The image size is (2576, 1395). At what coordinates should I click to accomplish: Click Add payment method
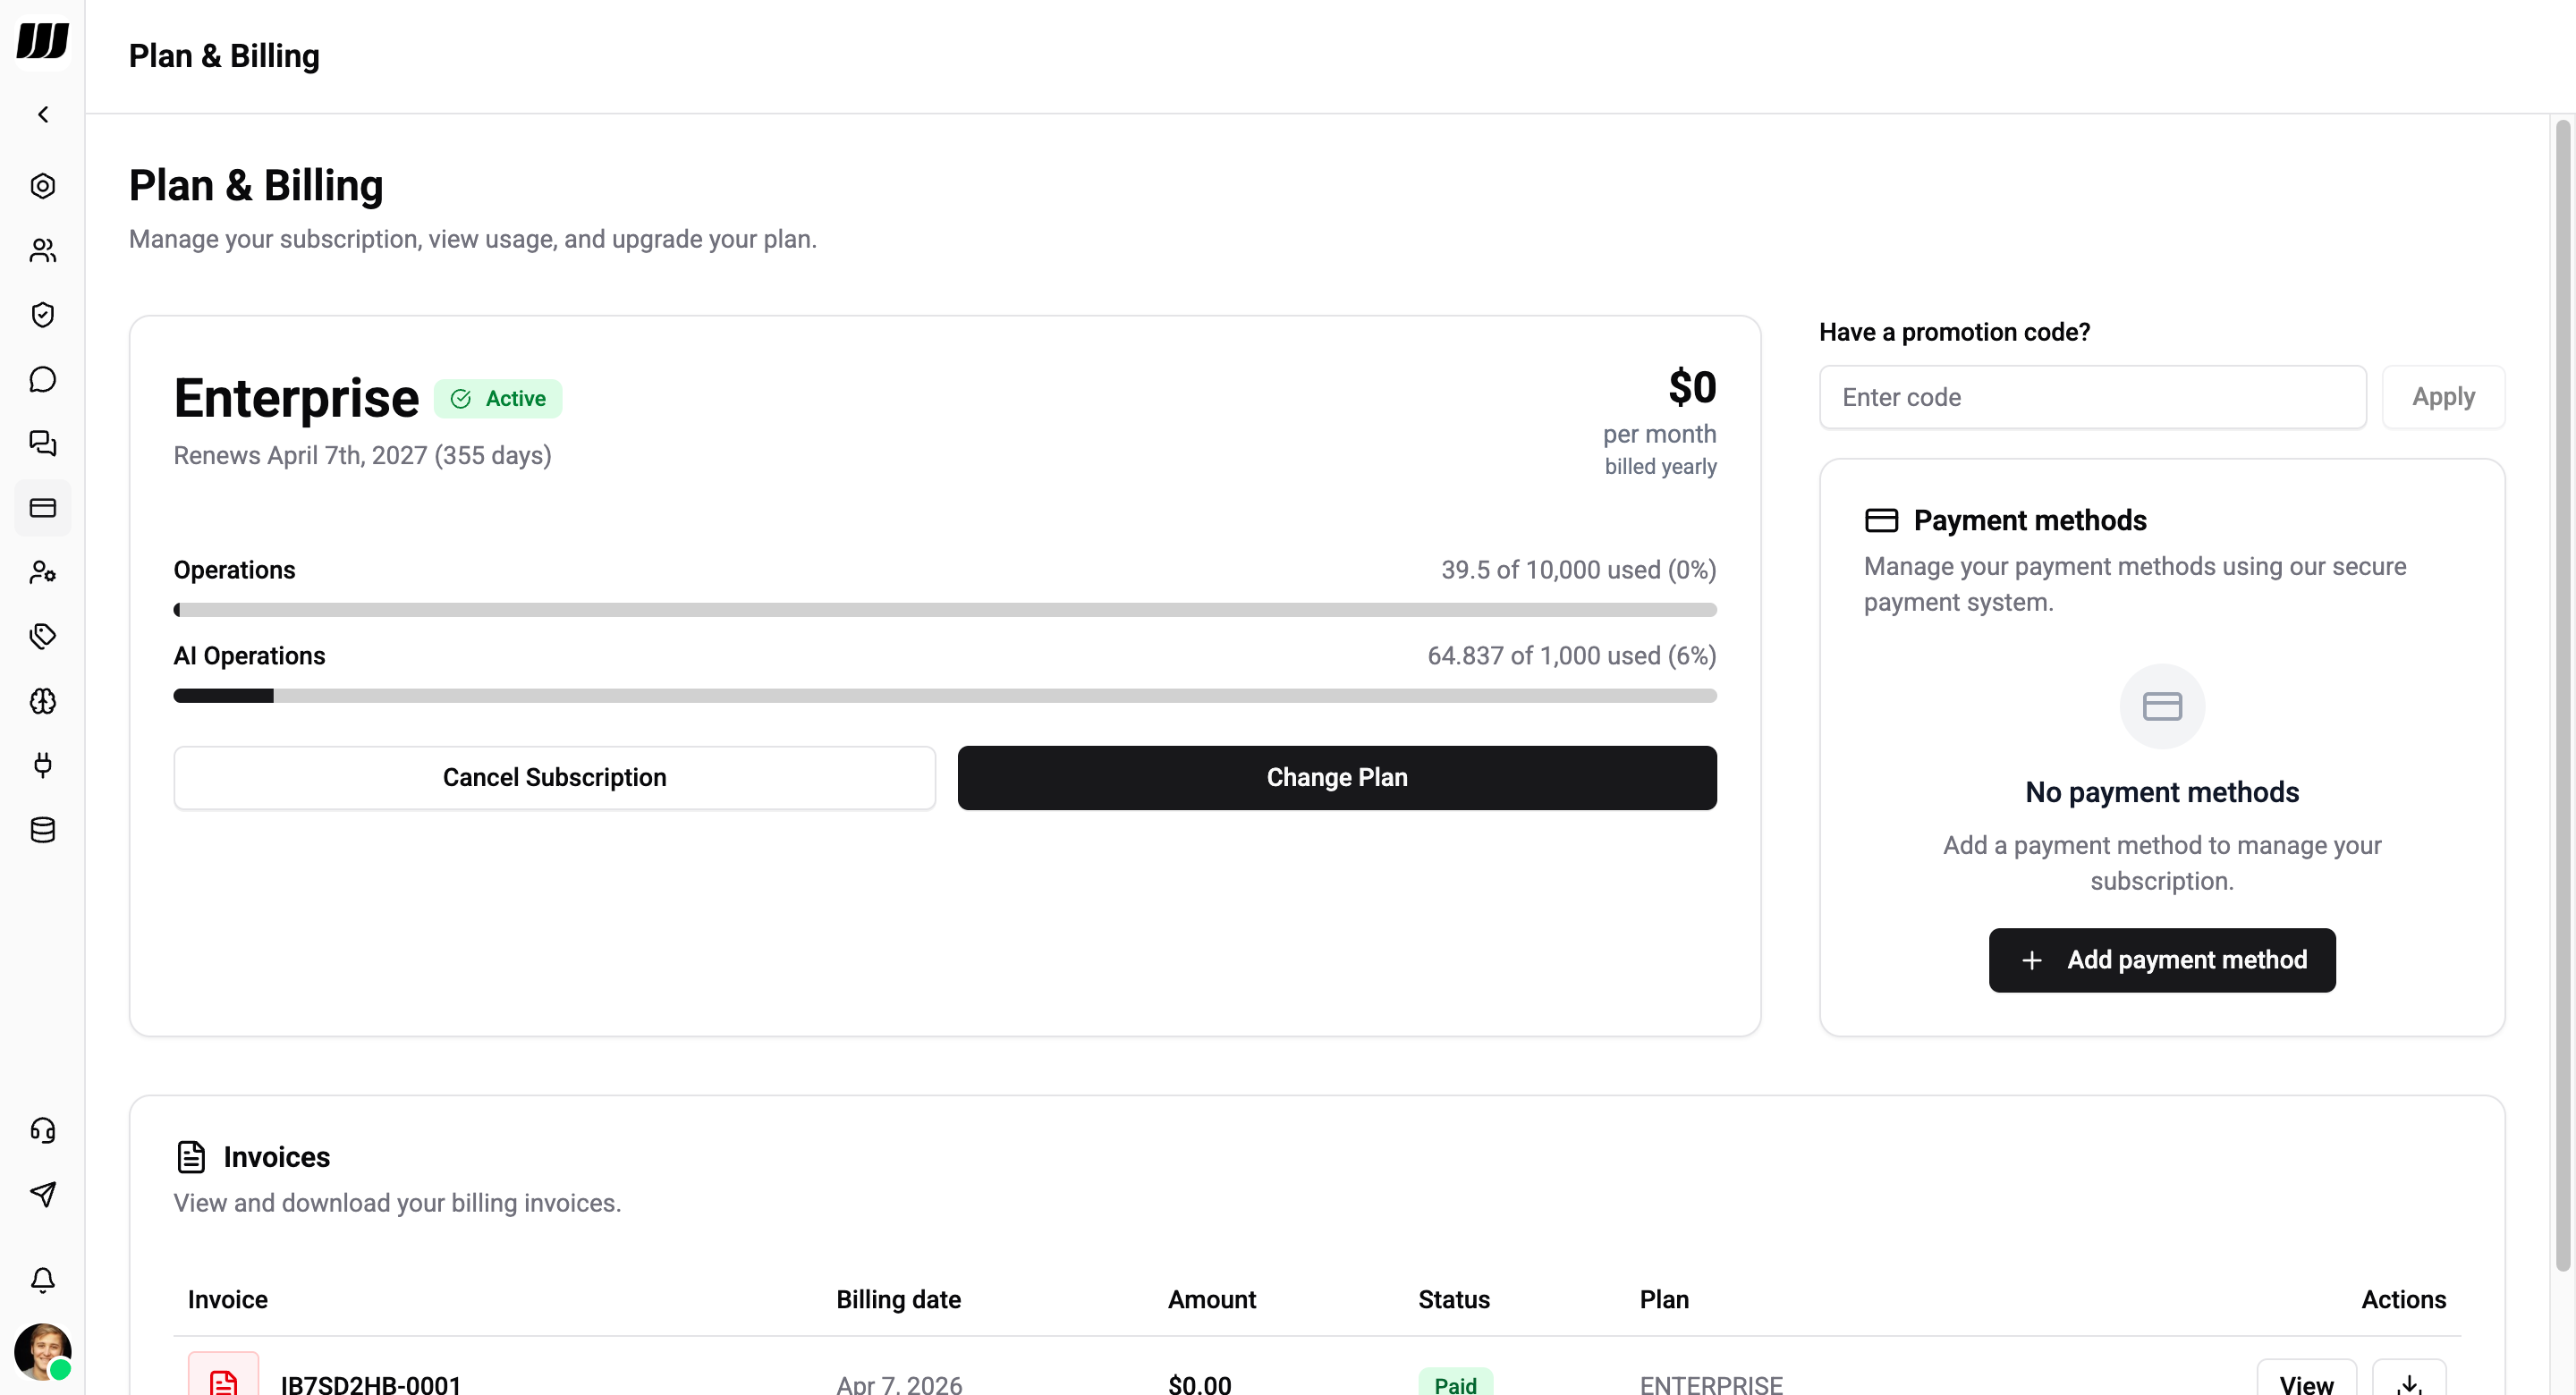point(2161,960)
